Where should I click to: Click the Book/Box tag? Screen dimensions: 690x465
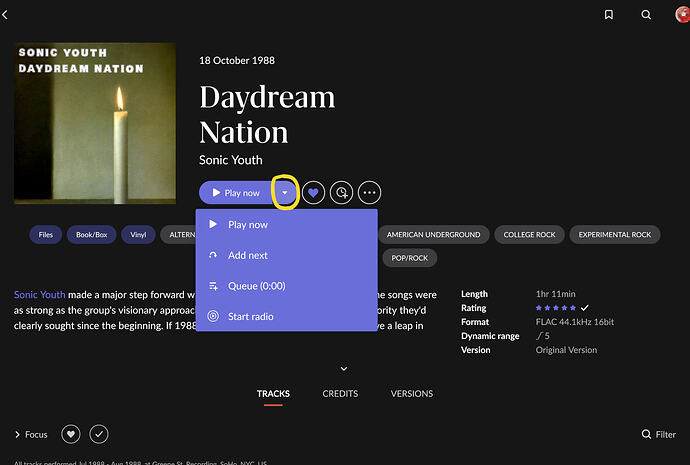click(x=92, y=234)
